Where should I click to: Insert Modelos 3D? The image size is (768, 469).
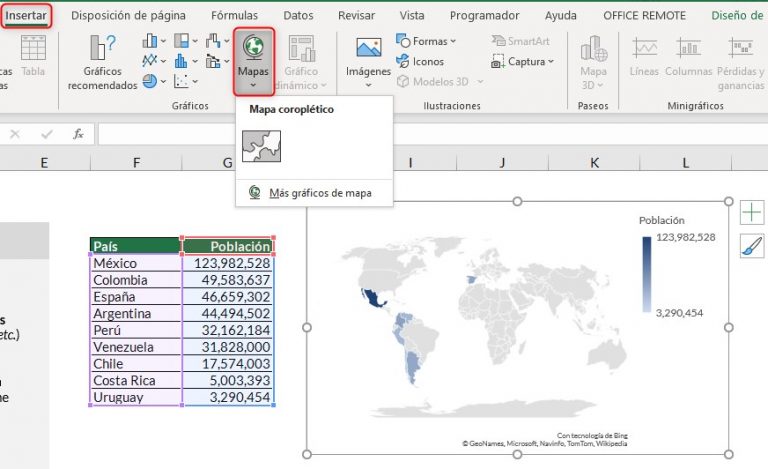[440, 82]
